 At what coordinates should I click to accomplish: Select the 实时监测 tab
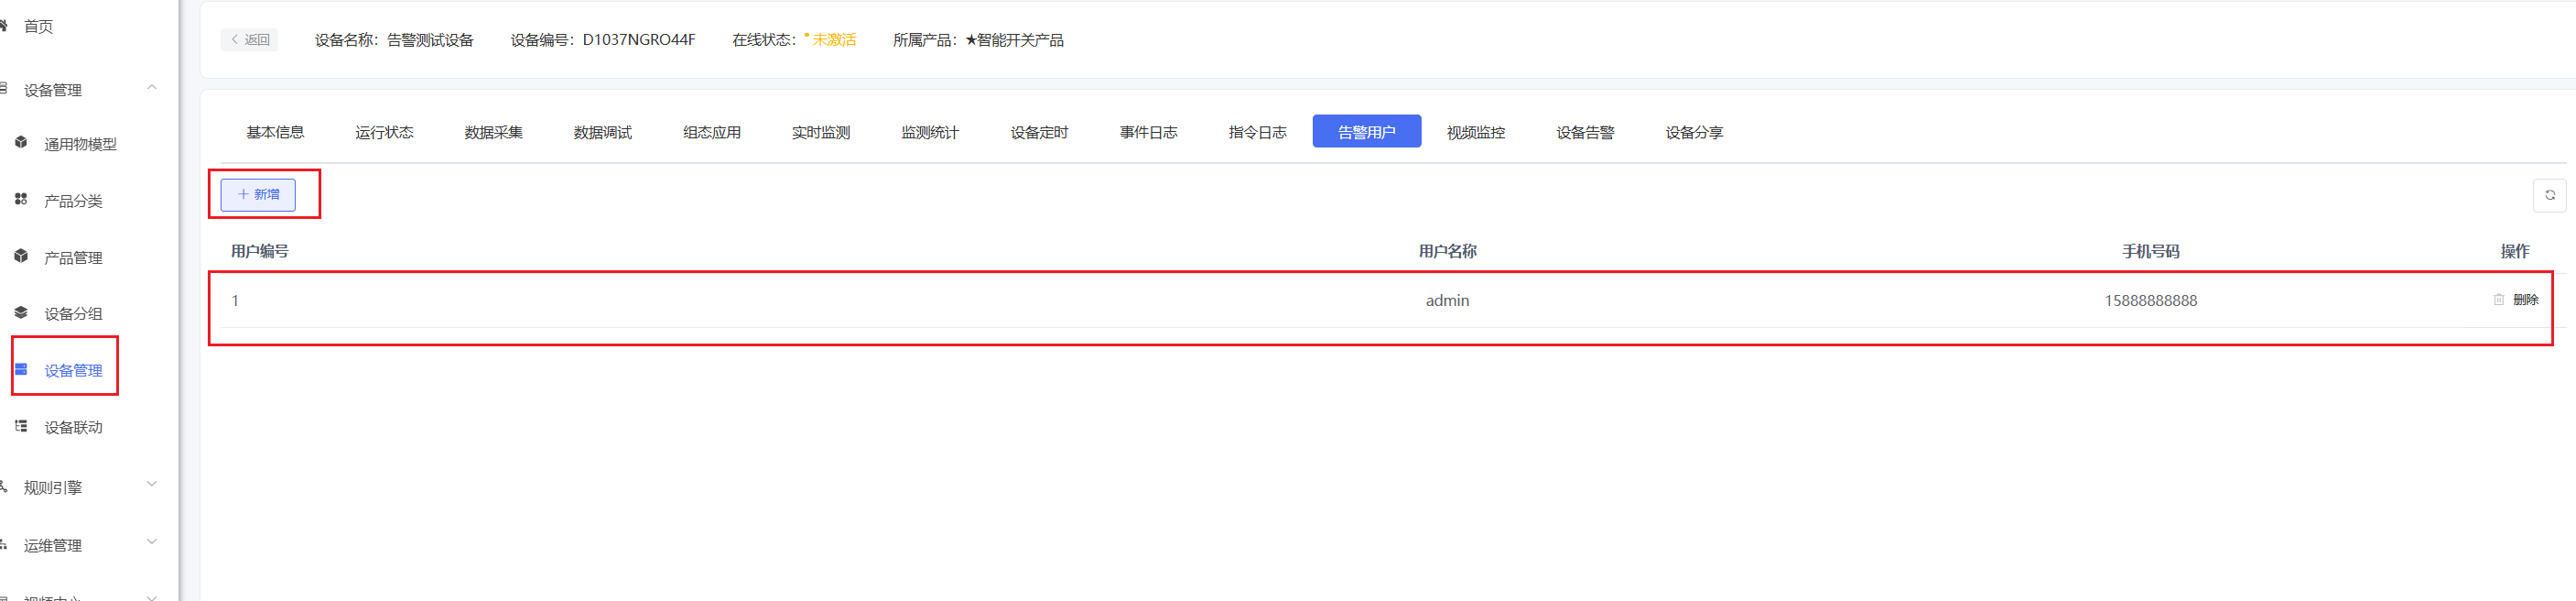tap(820, 132)
